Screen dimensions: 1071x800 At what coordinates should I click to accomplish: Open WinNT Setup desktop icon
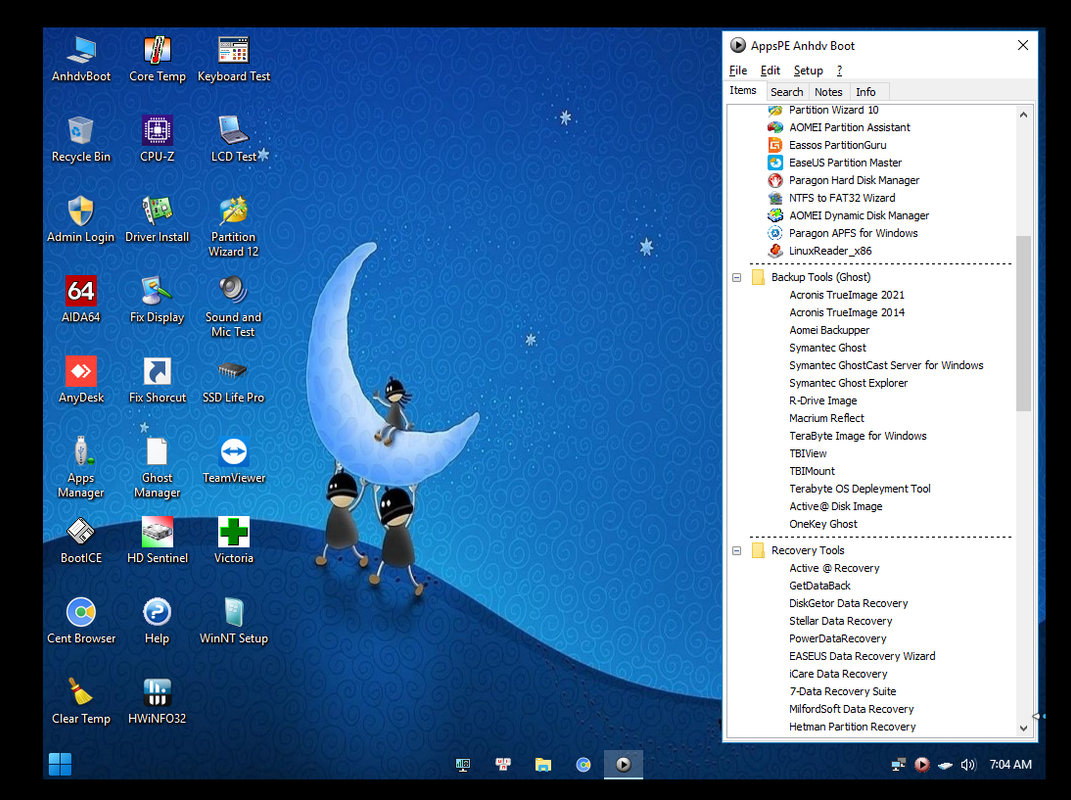[234, 620]
